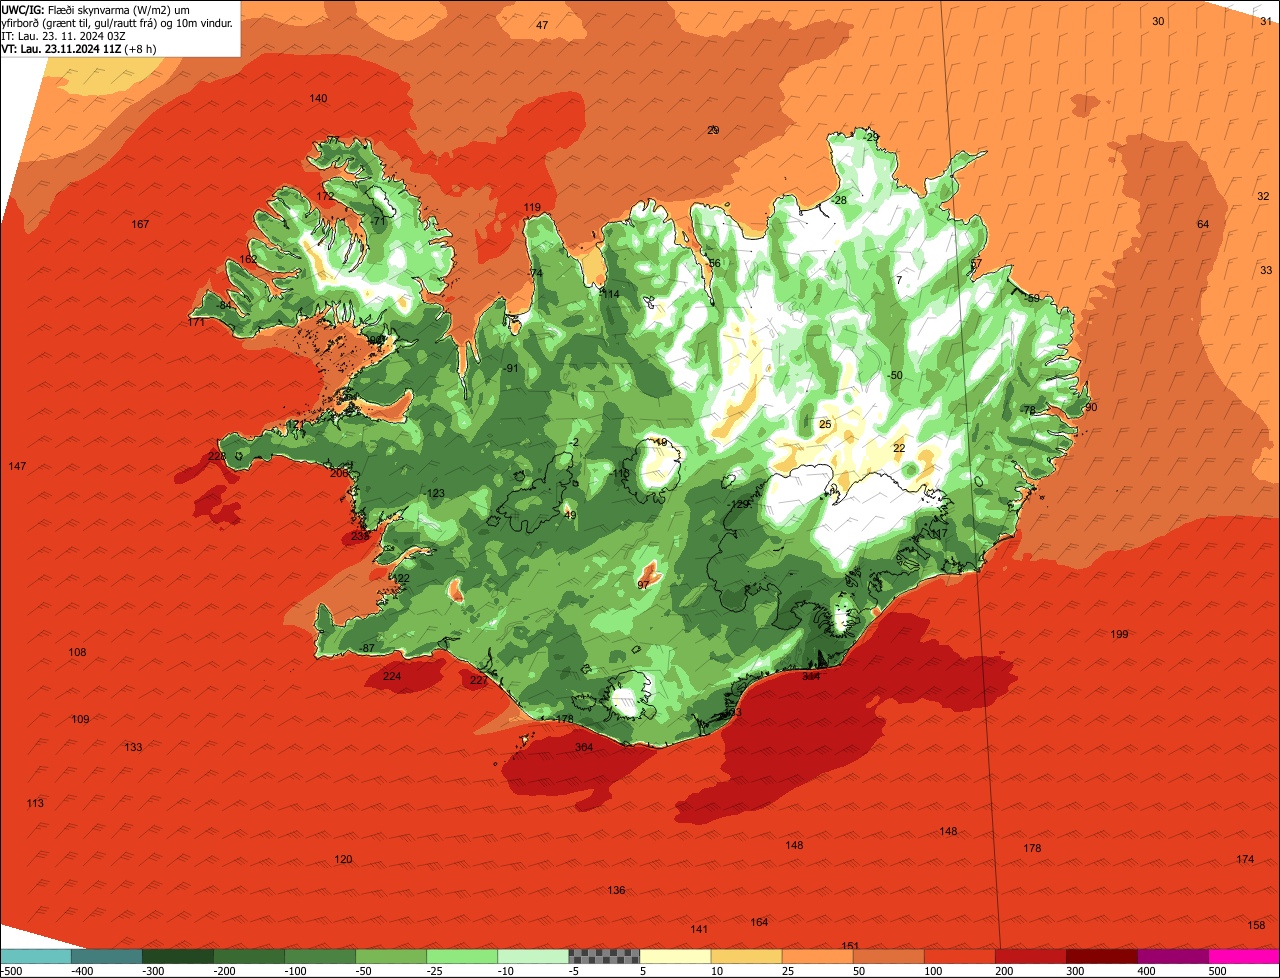Click the map value 199 in the southeast sea
Screen dimensions: 1280x978
tap(1119, 634)
